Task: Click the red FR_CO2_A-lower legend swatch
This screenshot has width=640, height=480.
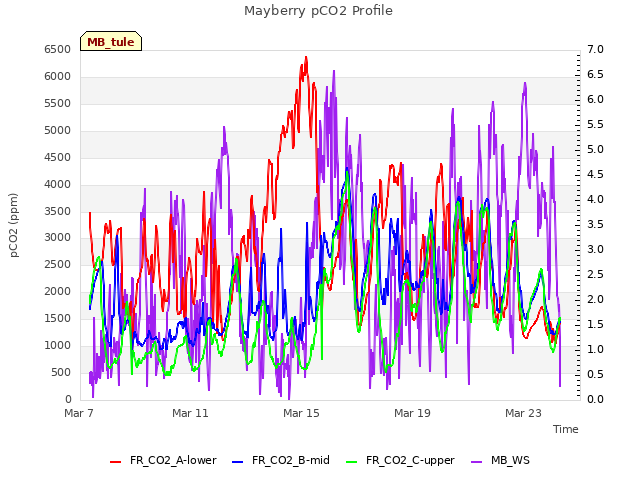Action: [116, 462]
